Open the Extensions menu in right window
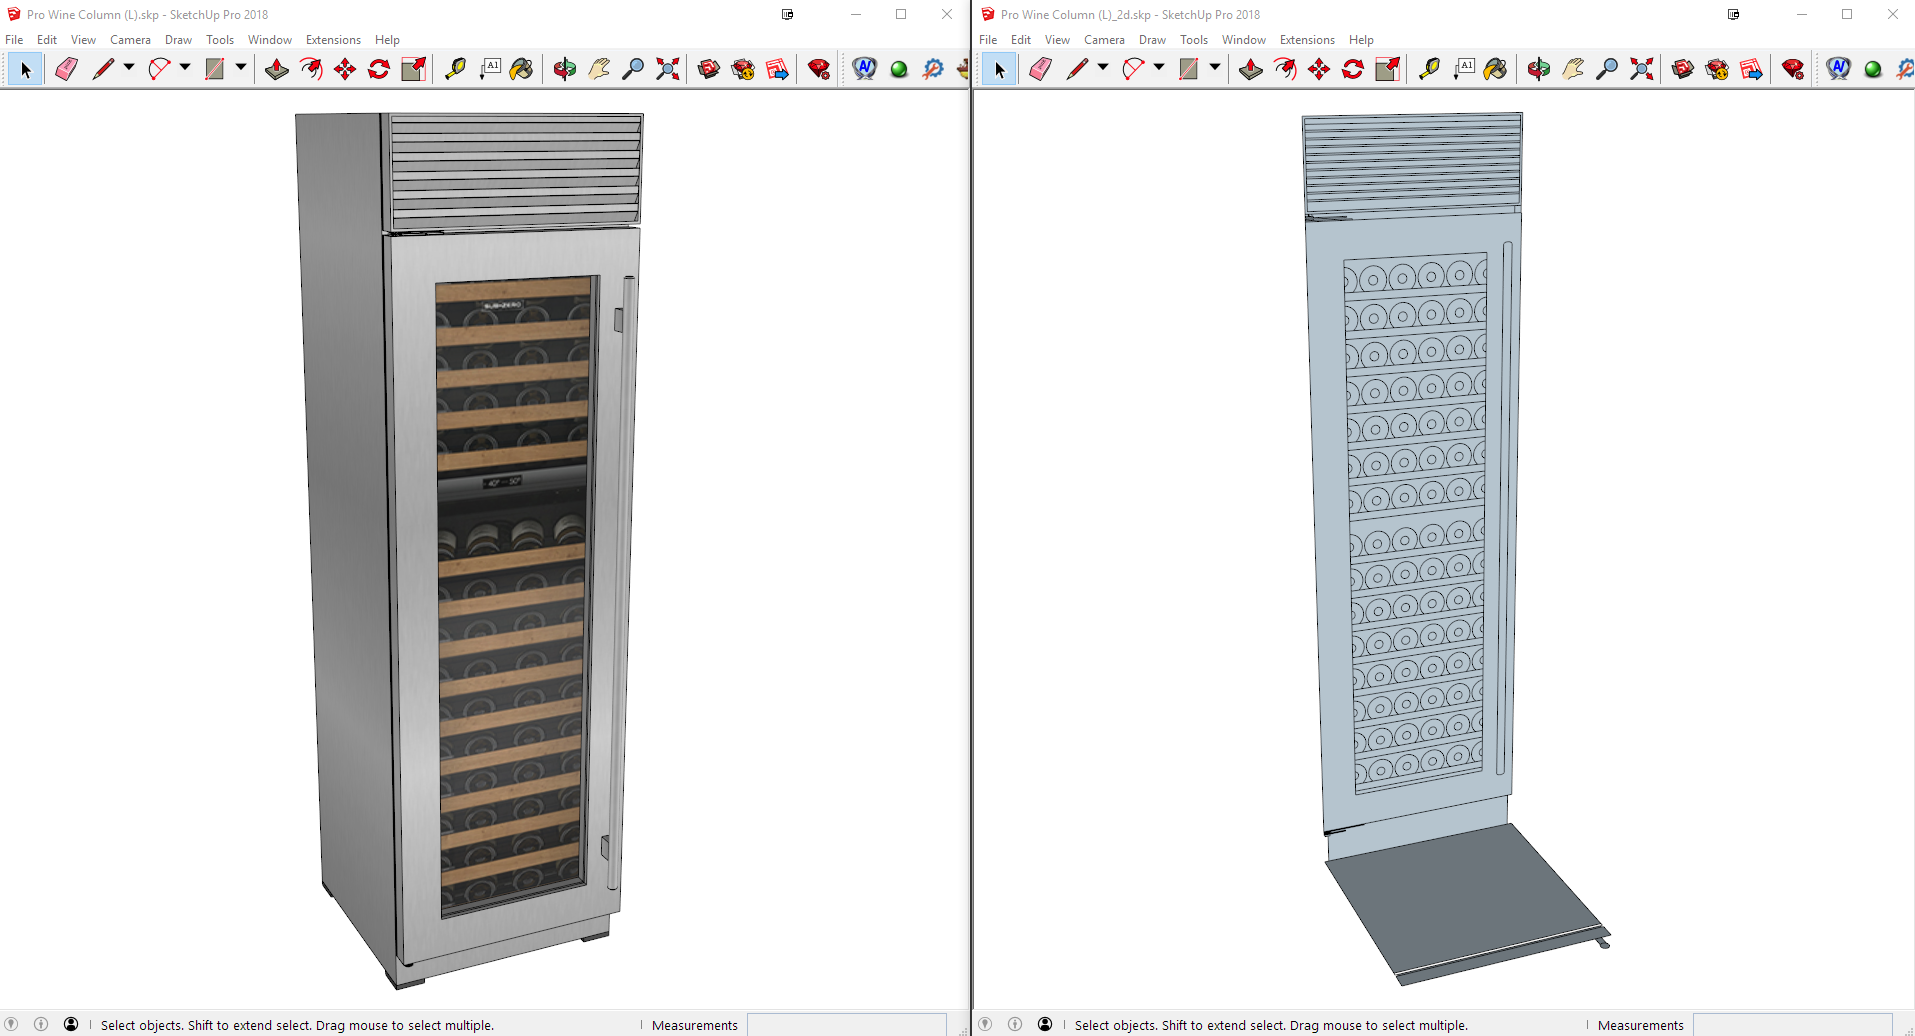The height and width of the screenshot is (1036, 1915). [x=1306, y=40]
